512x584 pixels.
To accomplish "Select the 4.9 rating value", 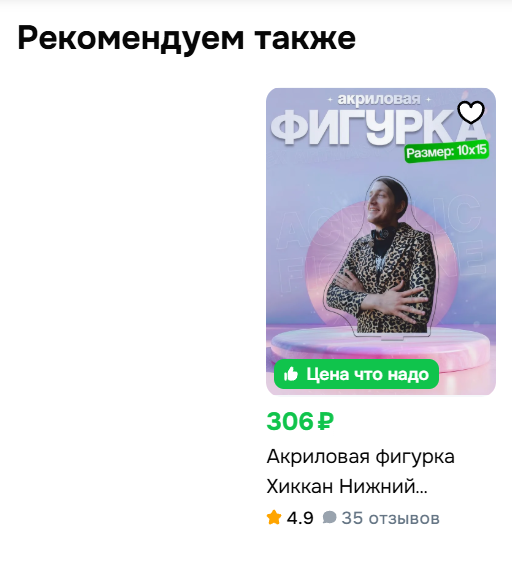I will [x=300, y=518].
